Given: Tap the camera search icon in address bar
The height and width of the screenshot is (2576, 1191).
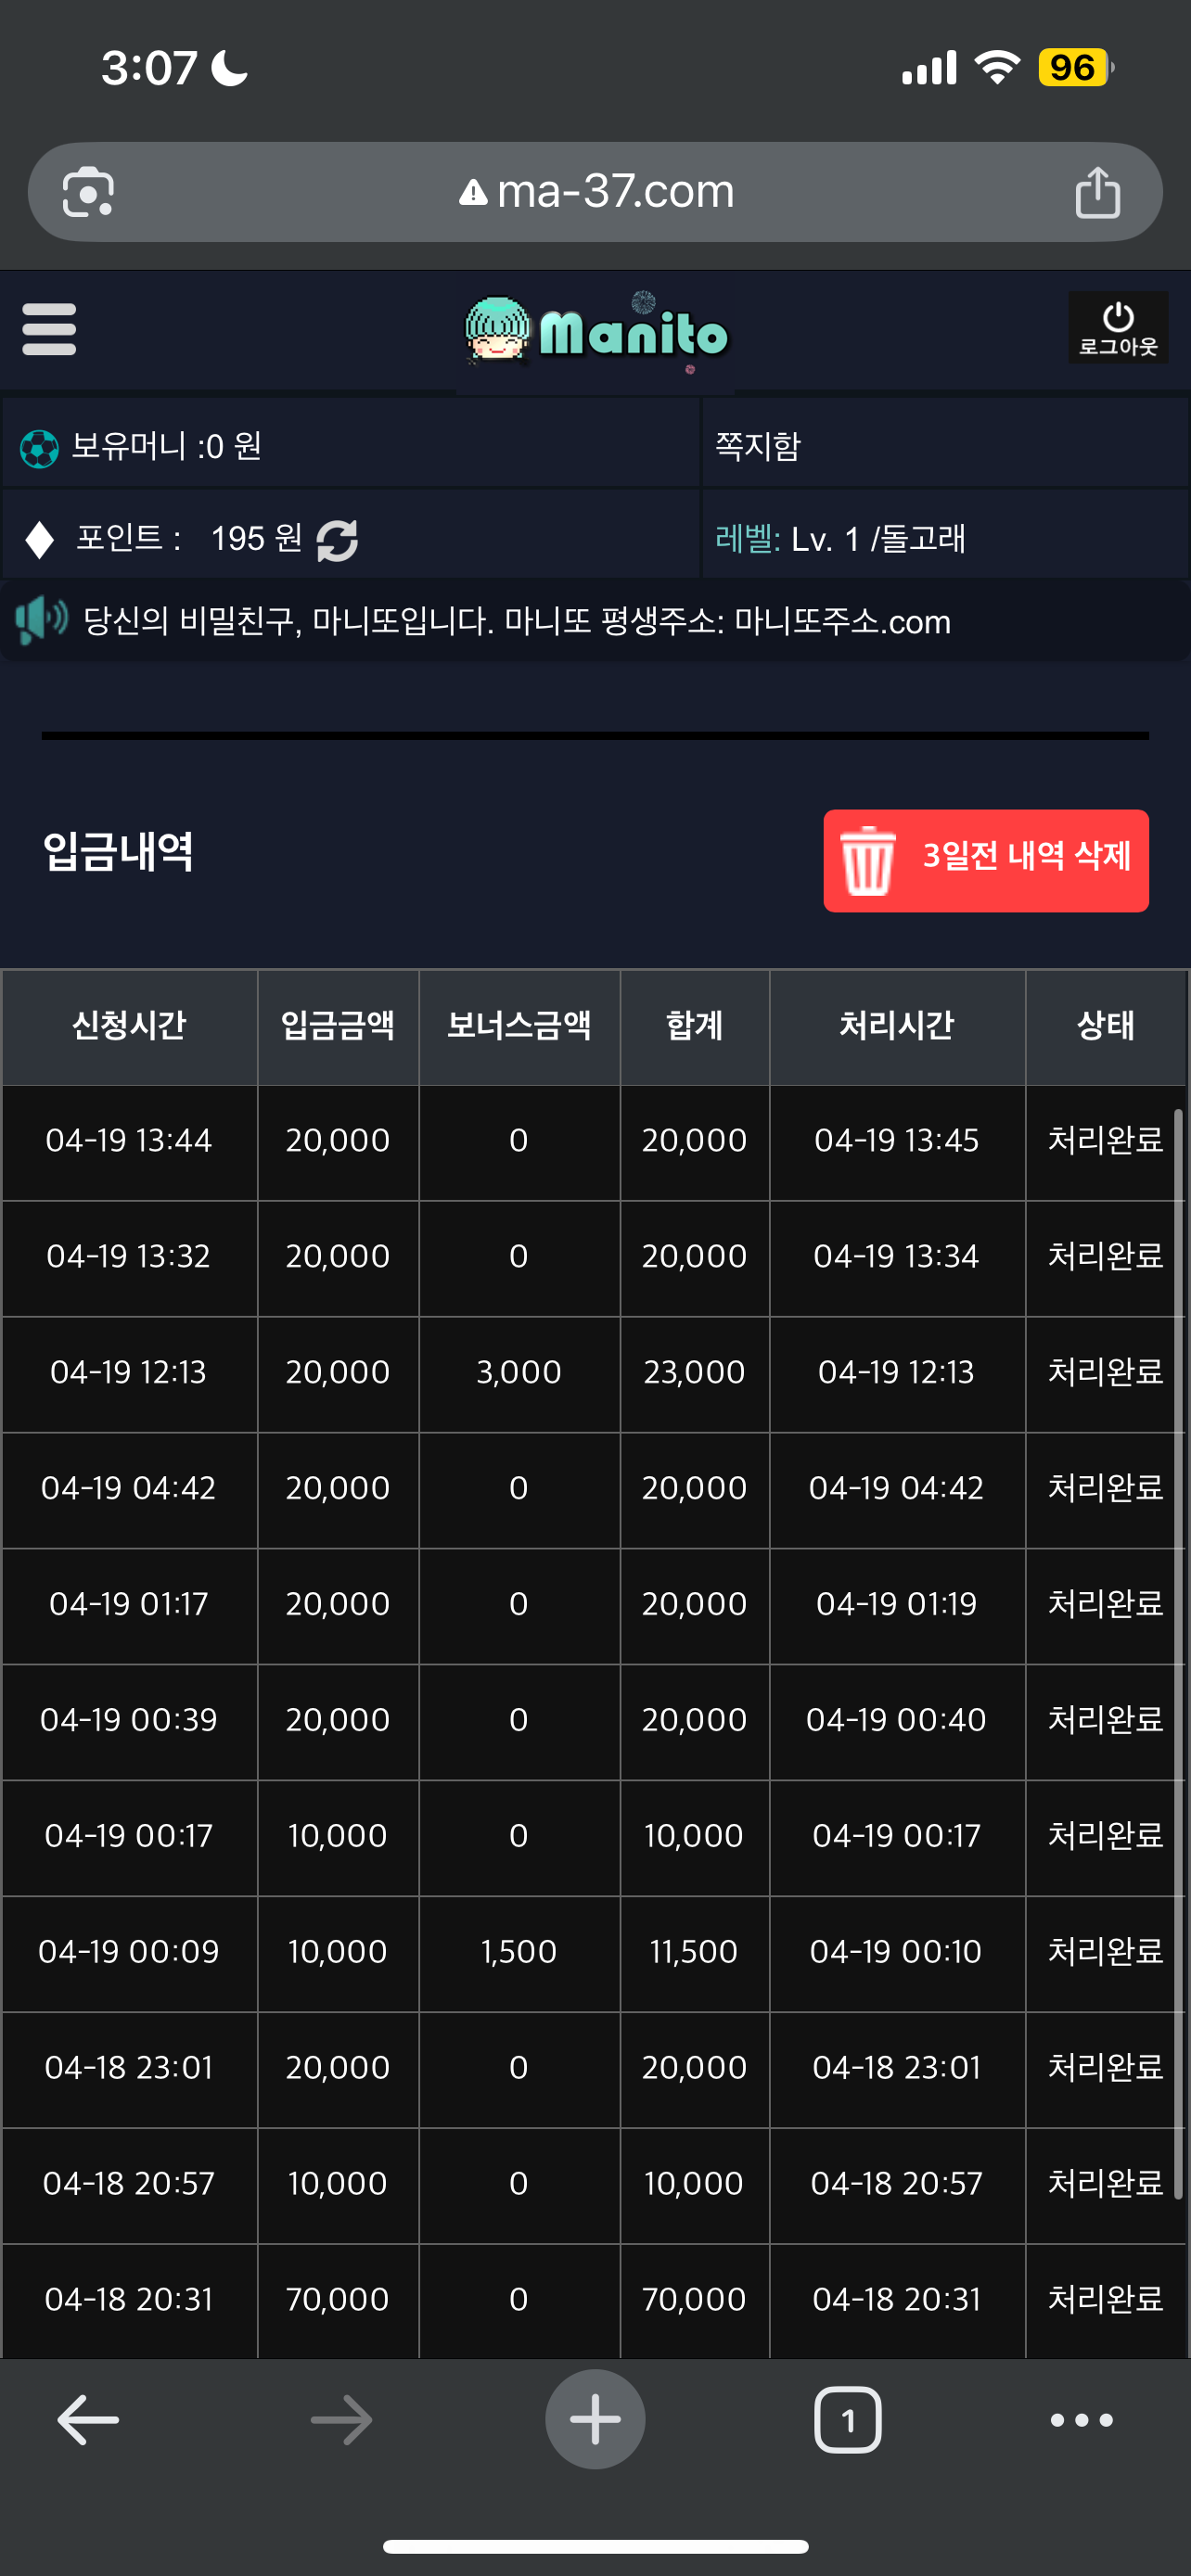Looking at the screenshot, I should tap(88, 192).
